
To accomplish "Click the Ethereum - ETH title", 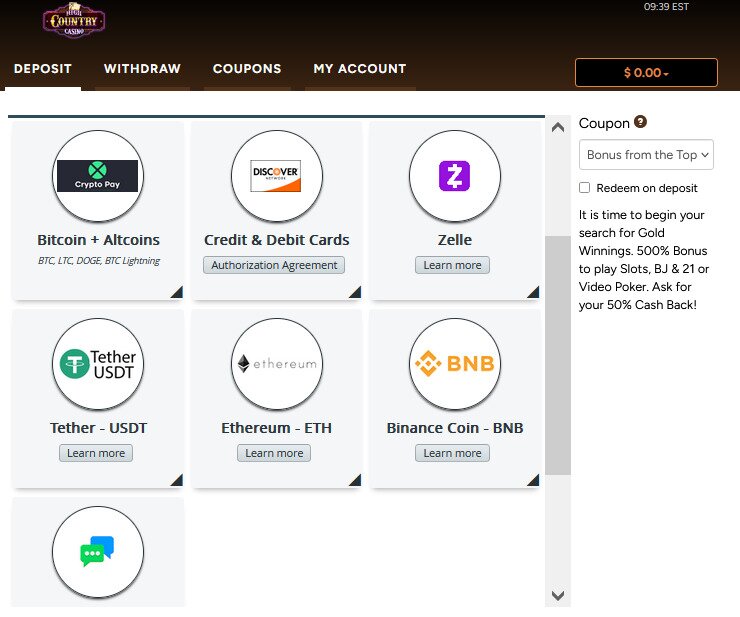I will (x=277, y=428).
